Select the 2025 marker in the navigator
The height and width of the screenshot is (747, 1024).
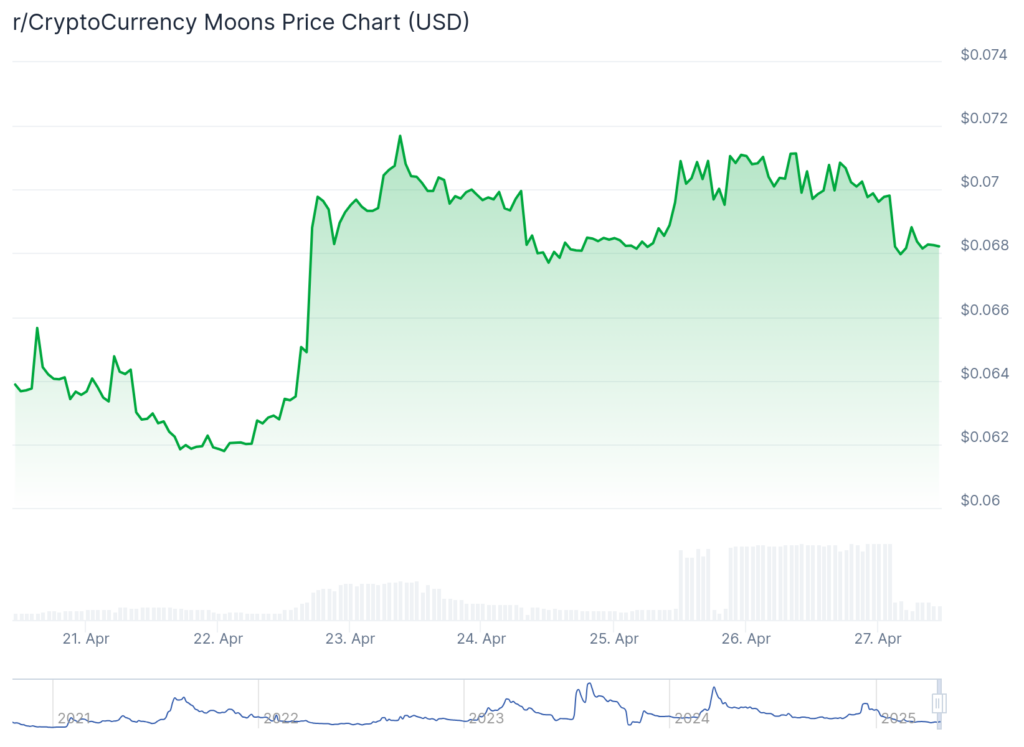[898, 718]
